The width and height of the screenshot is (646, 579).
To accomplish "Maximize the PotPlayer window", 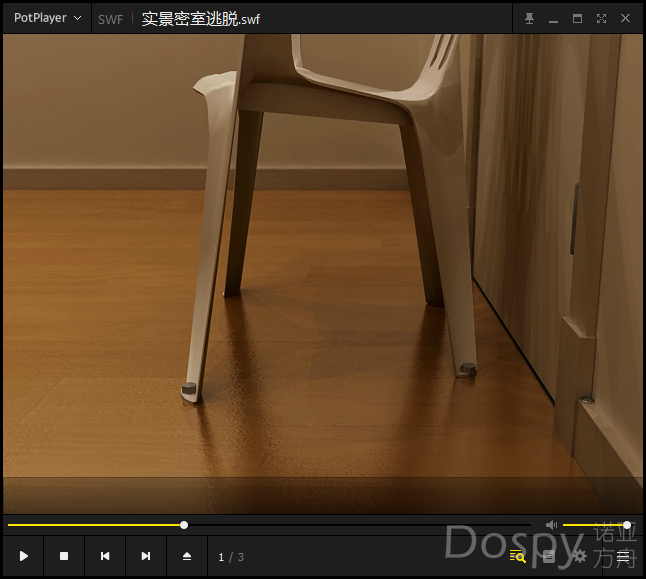I will coord(577,18).
